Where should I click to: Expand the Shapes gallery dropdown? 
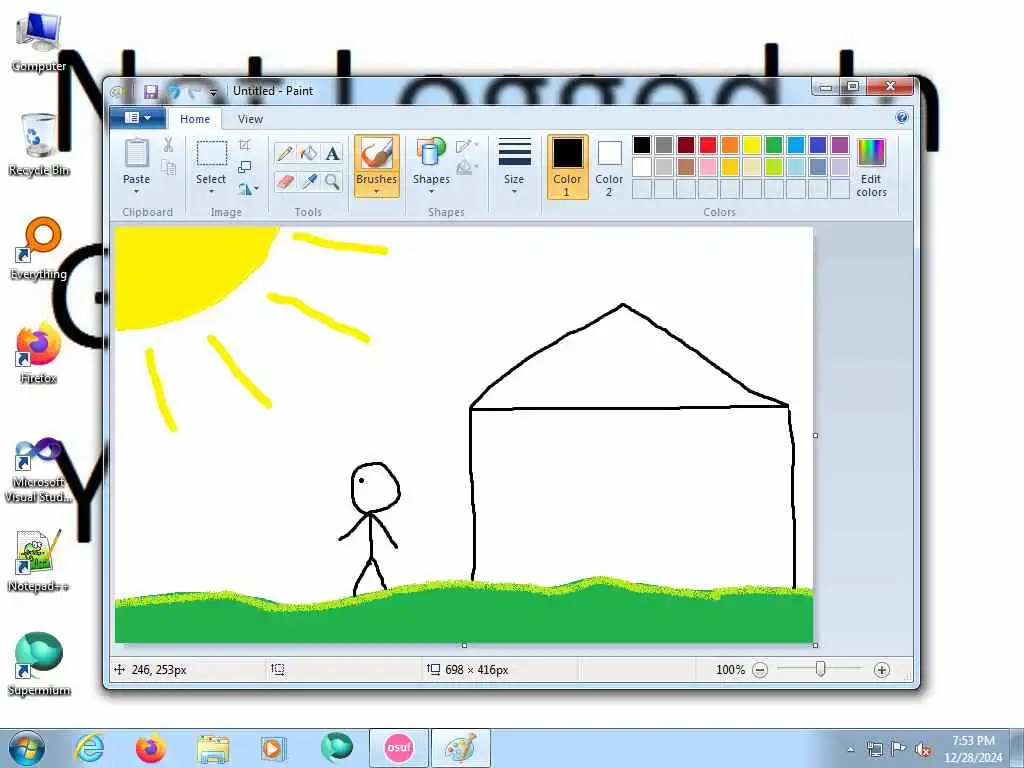[431, 192]
